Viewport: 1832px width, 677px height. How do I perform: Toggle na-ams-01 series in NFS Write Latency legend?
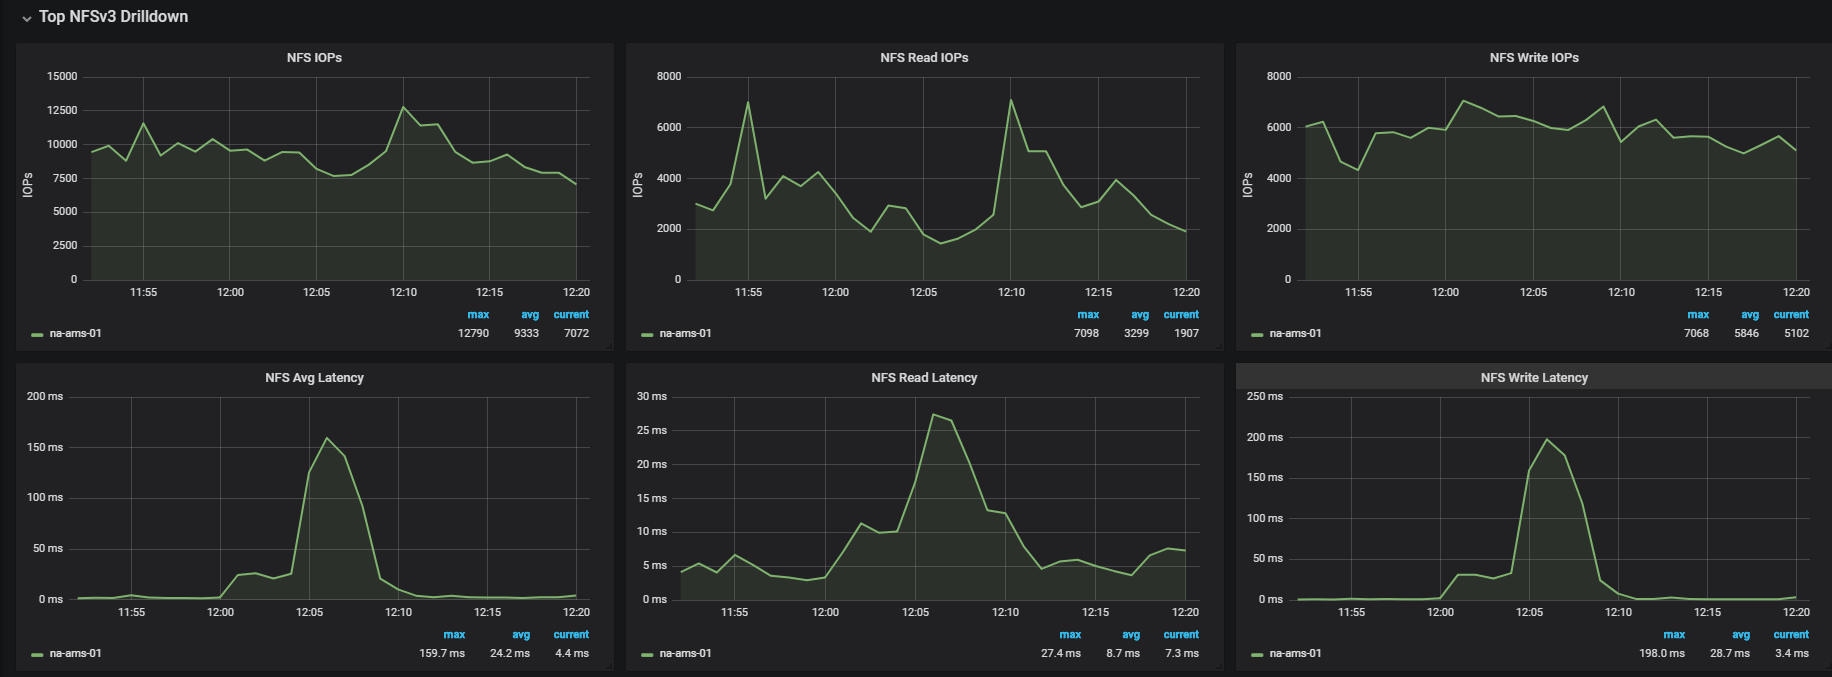pos(1295,654)
